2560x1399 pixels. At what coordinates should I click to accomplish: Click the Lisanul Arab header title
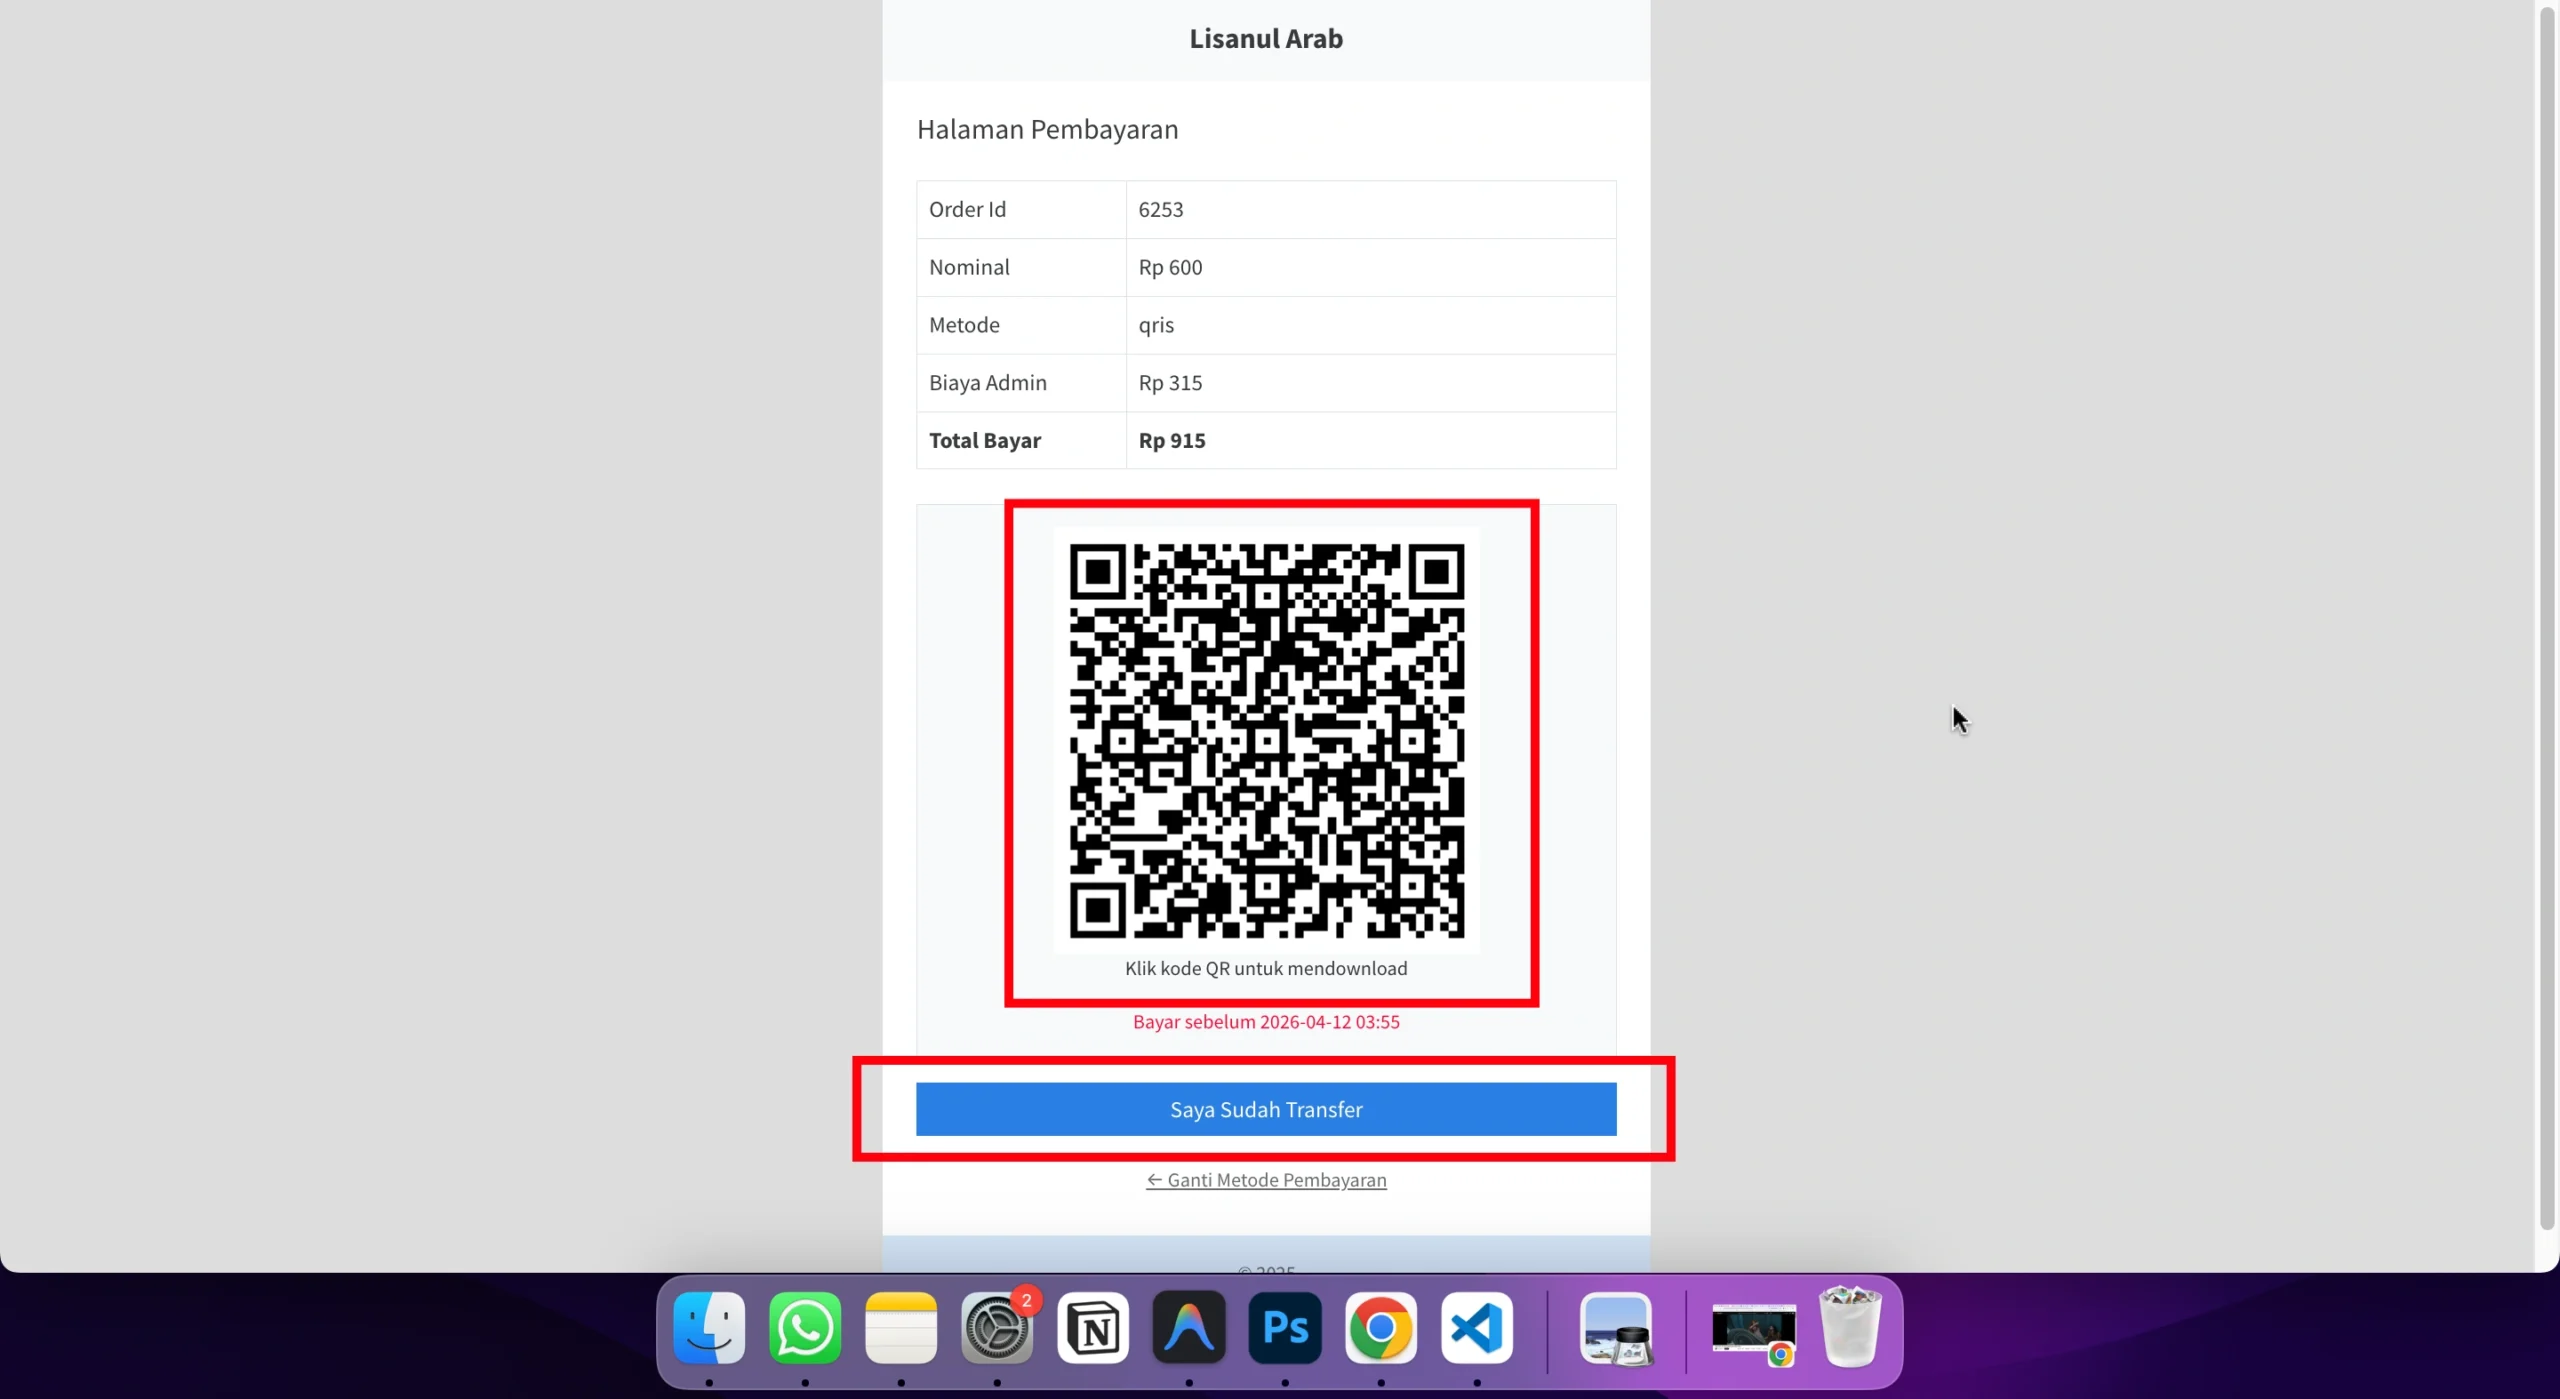1266,39
